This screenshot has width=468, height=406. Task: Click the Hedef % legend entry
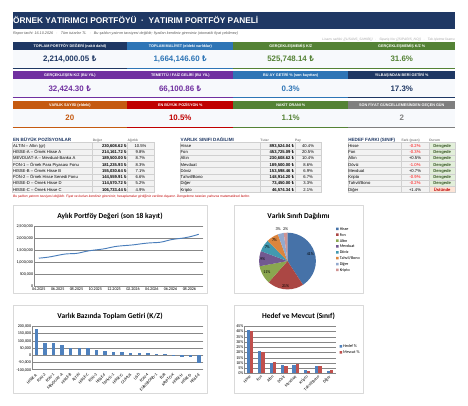(348, 346)
